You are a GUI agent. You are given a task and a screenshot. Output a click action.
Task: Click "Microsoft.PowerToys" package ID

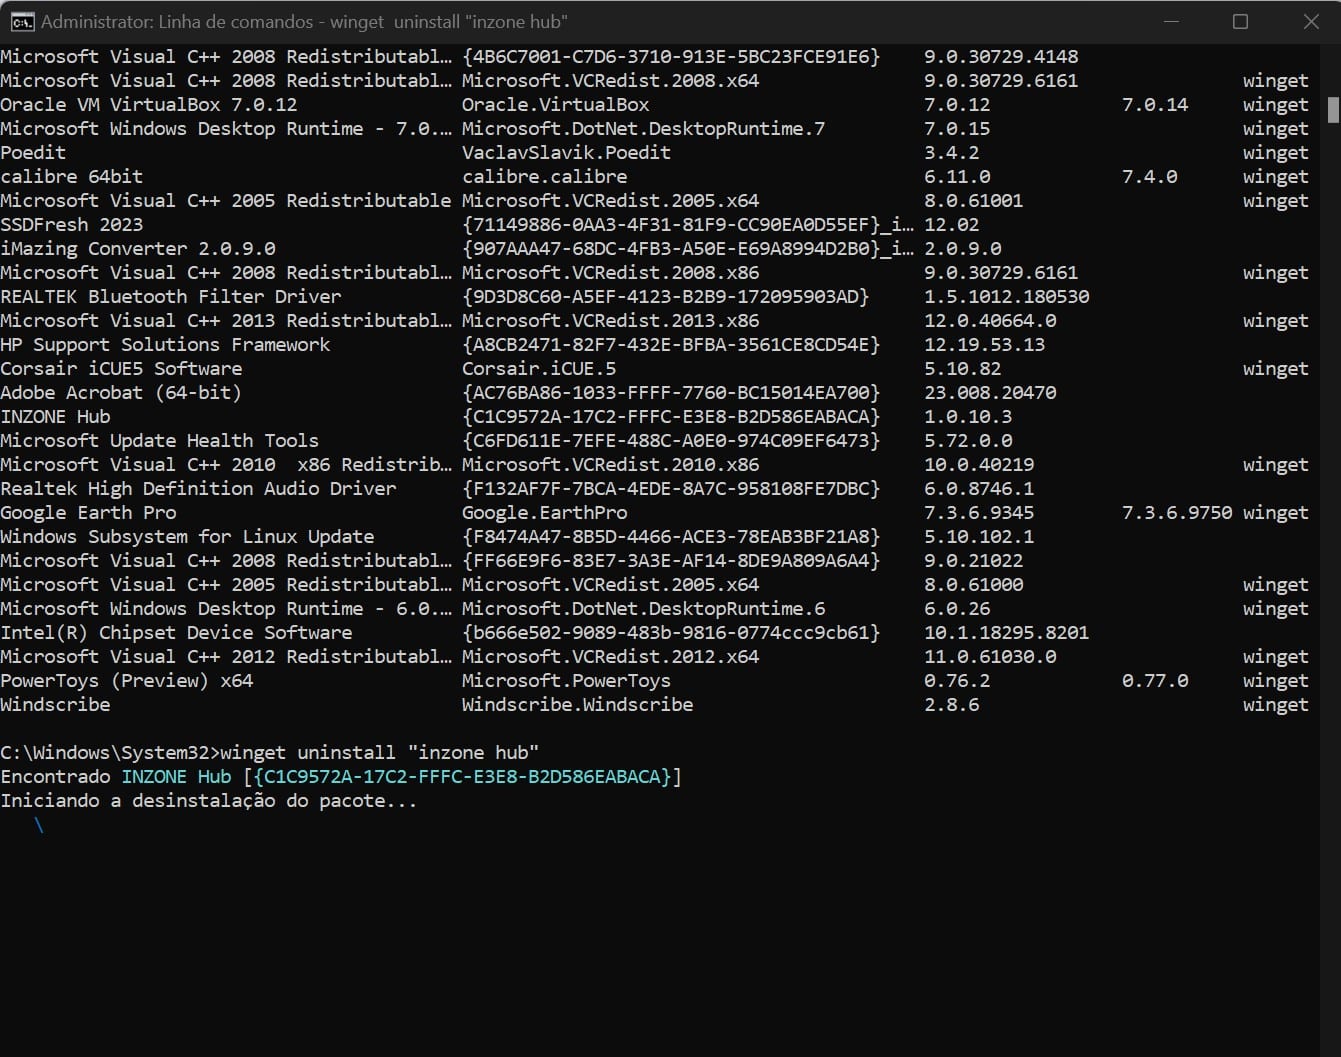click(x=566, y=680)
